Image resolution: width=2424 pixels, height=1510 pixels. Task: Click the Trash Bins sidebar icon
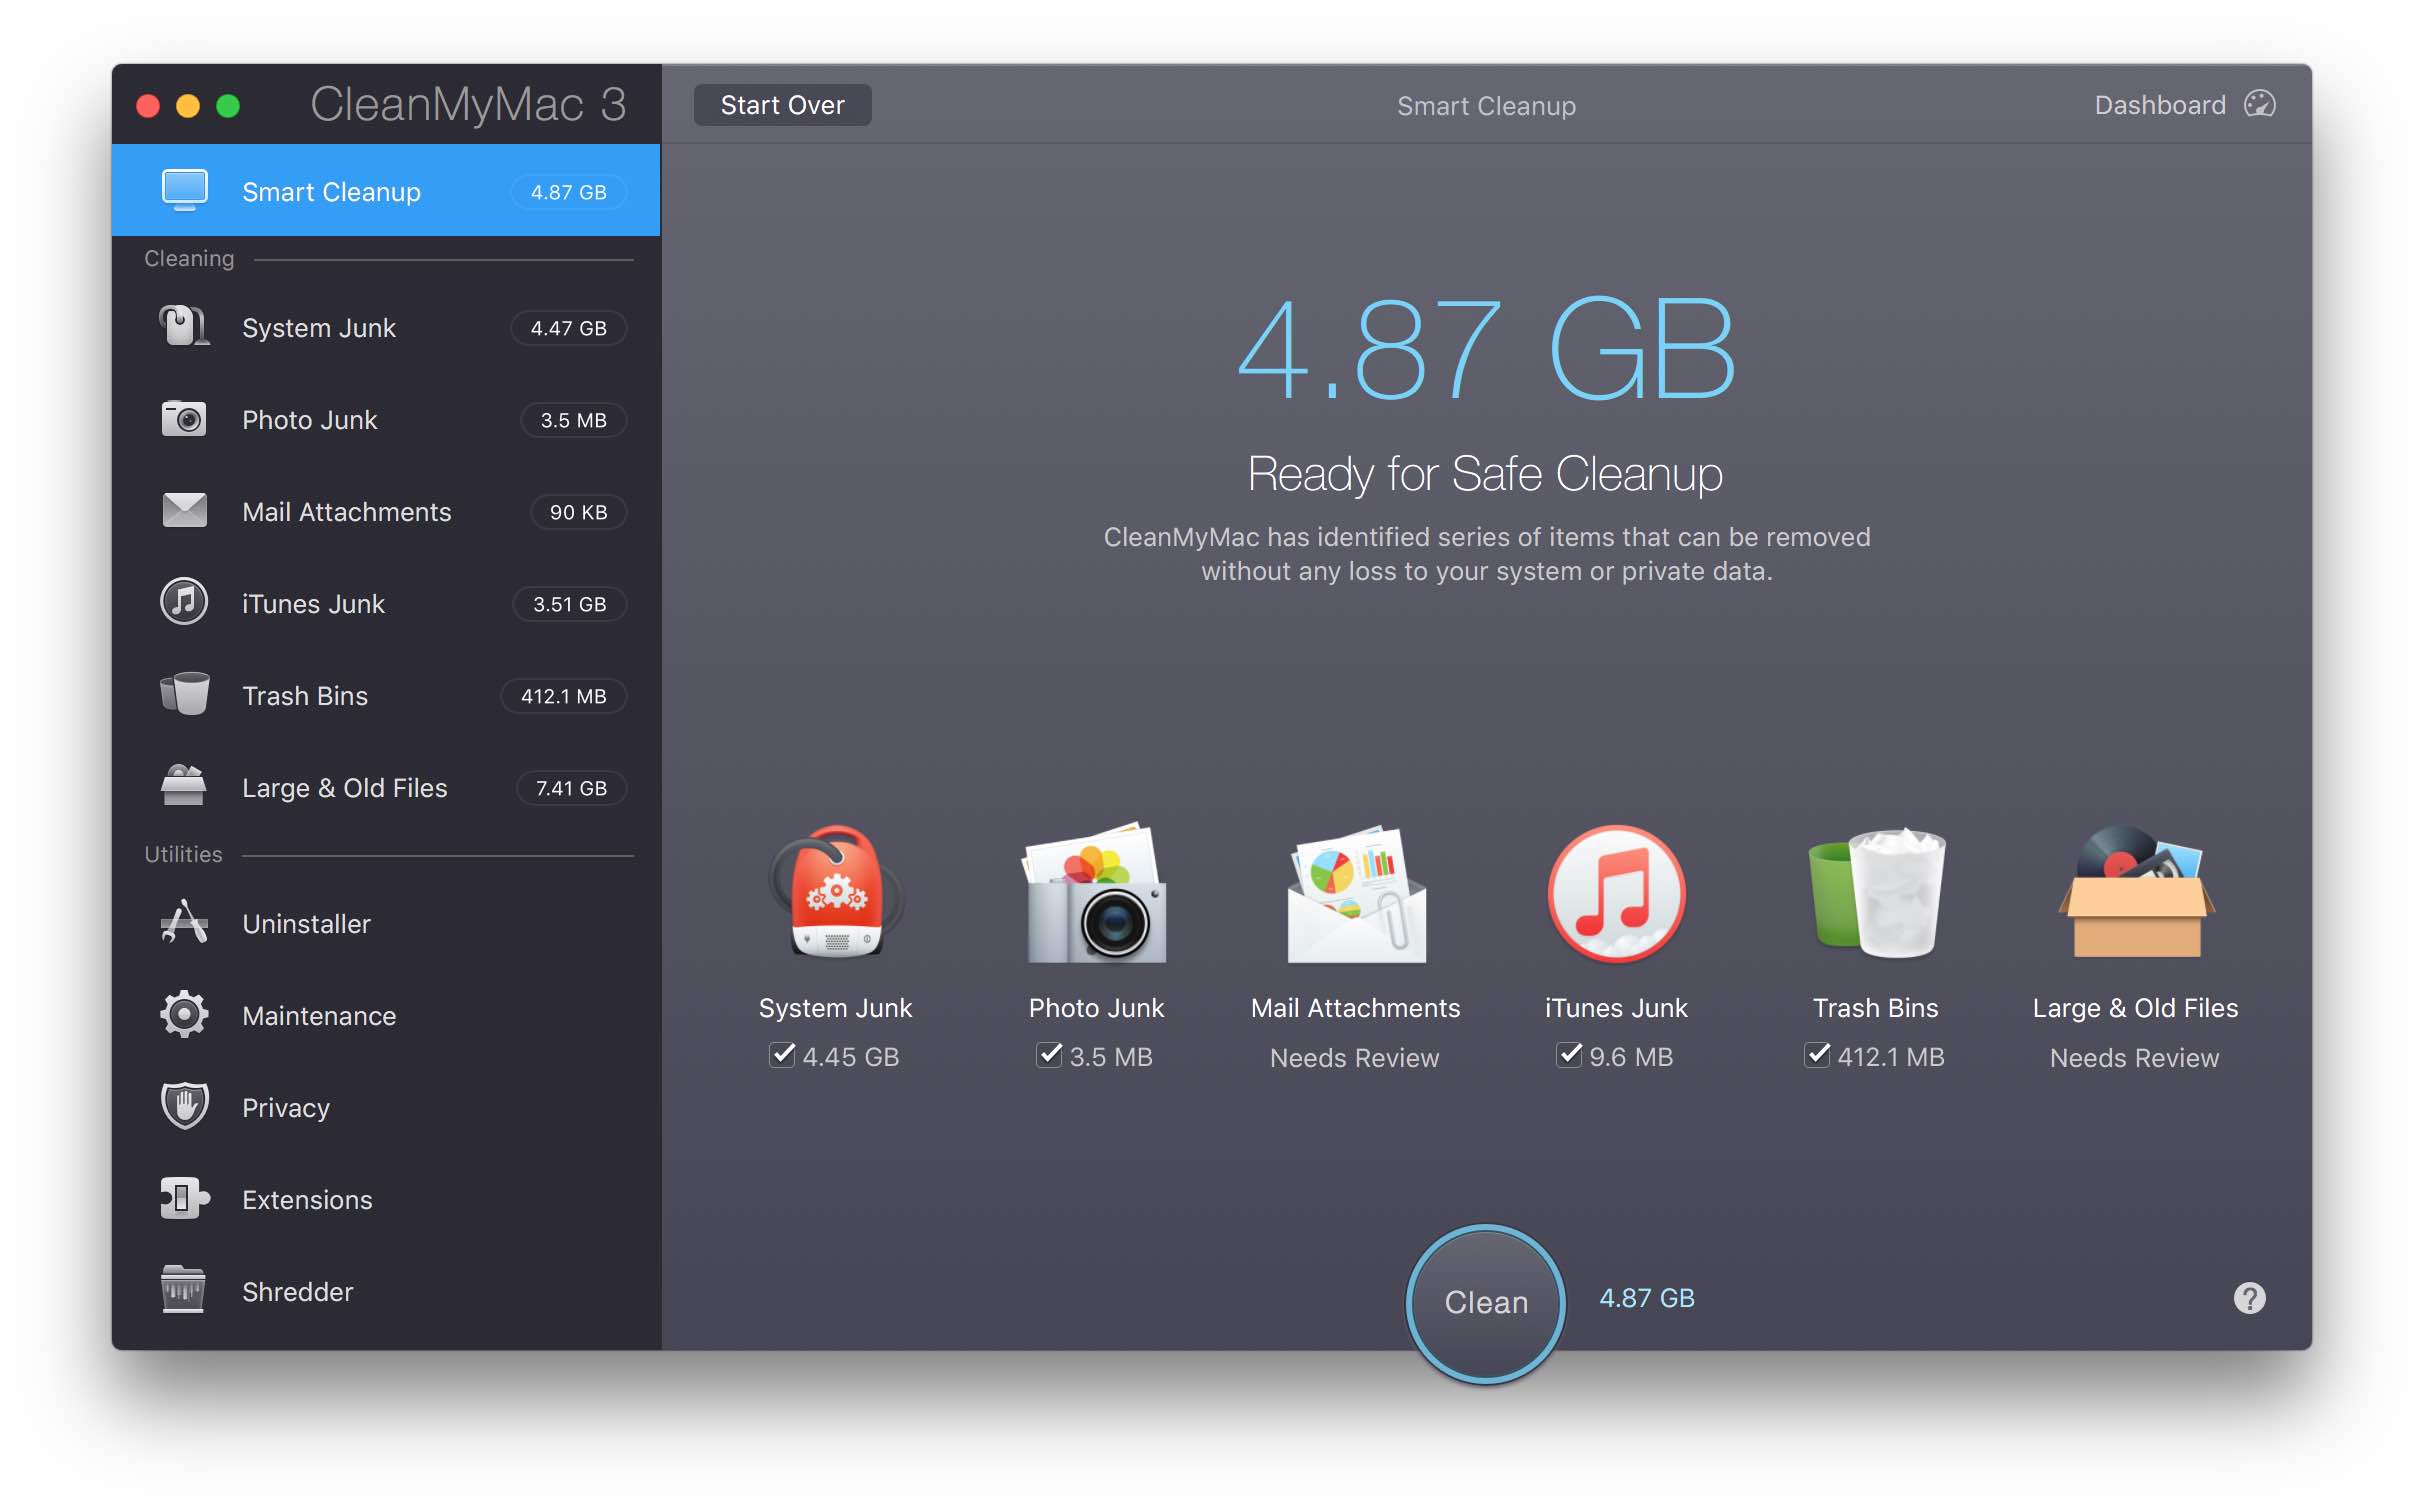(x=184, y=694)
